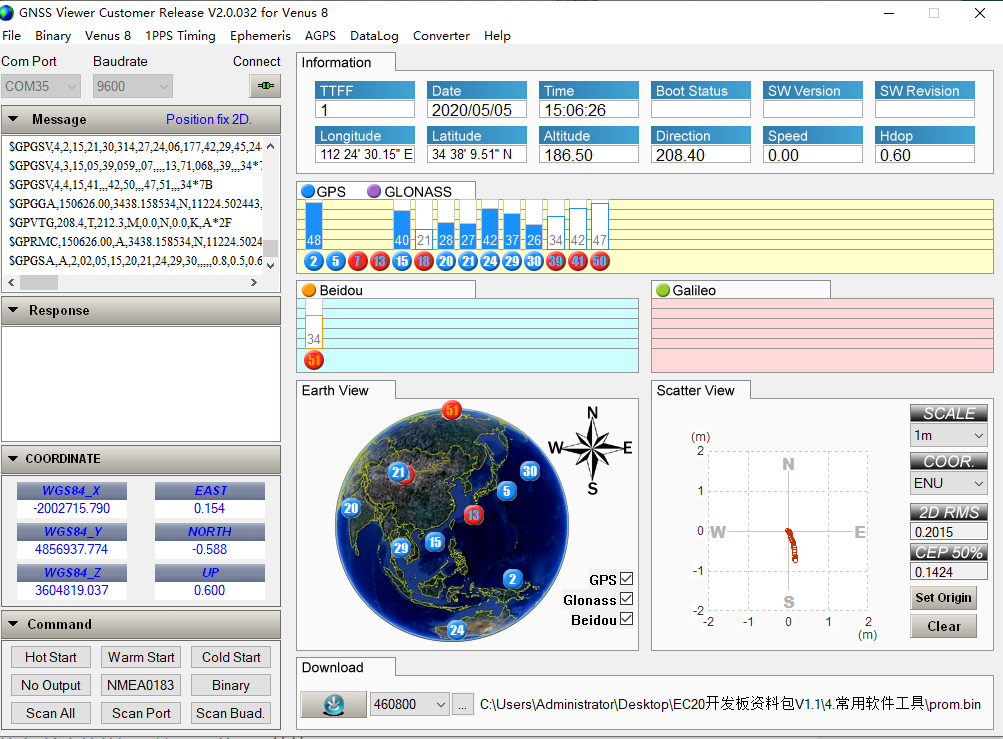Open the Baudrate 9600 dropdown
The height and width of the screenshot is (739, 1003).
(x=133, y=86)
